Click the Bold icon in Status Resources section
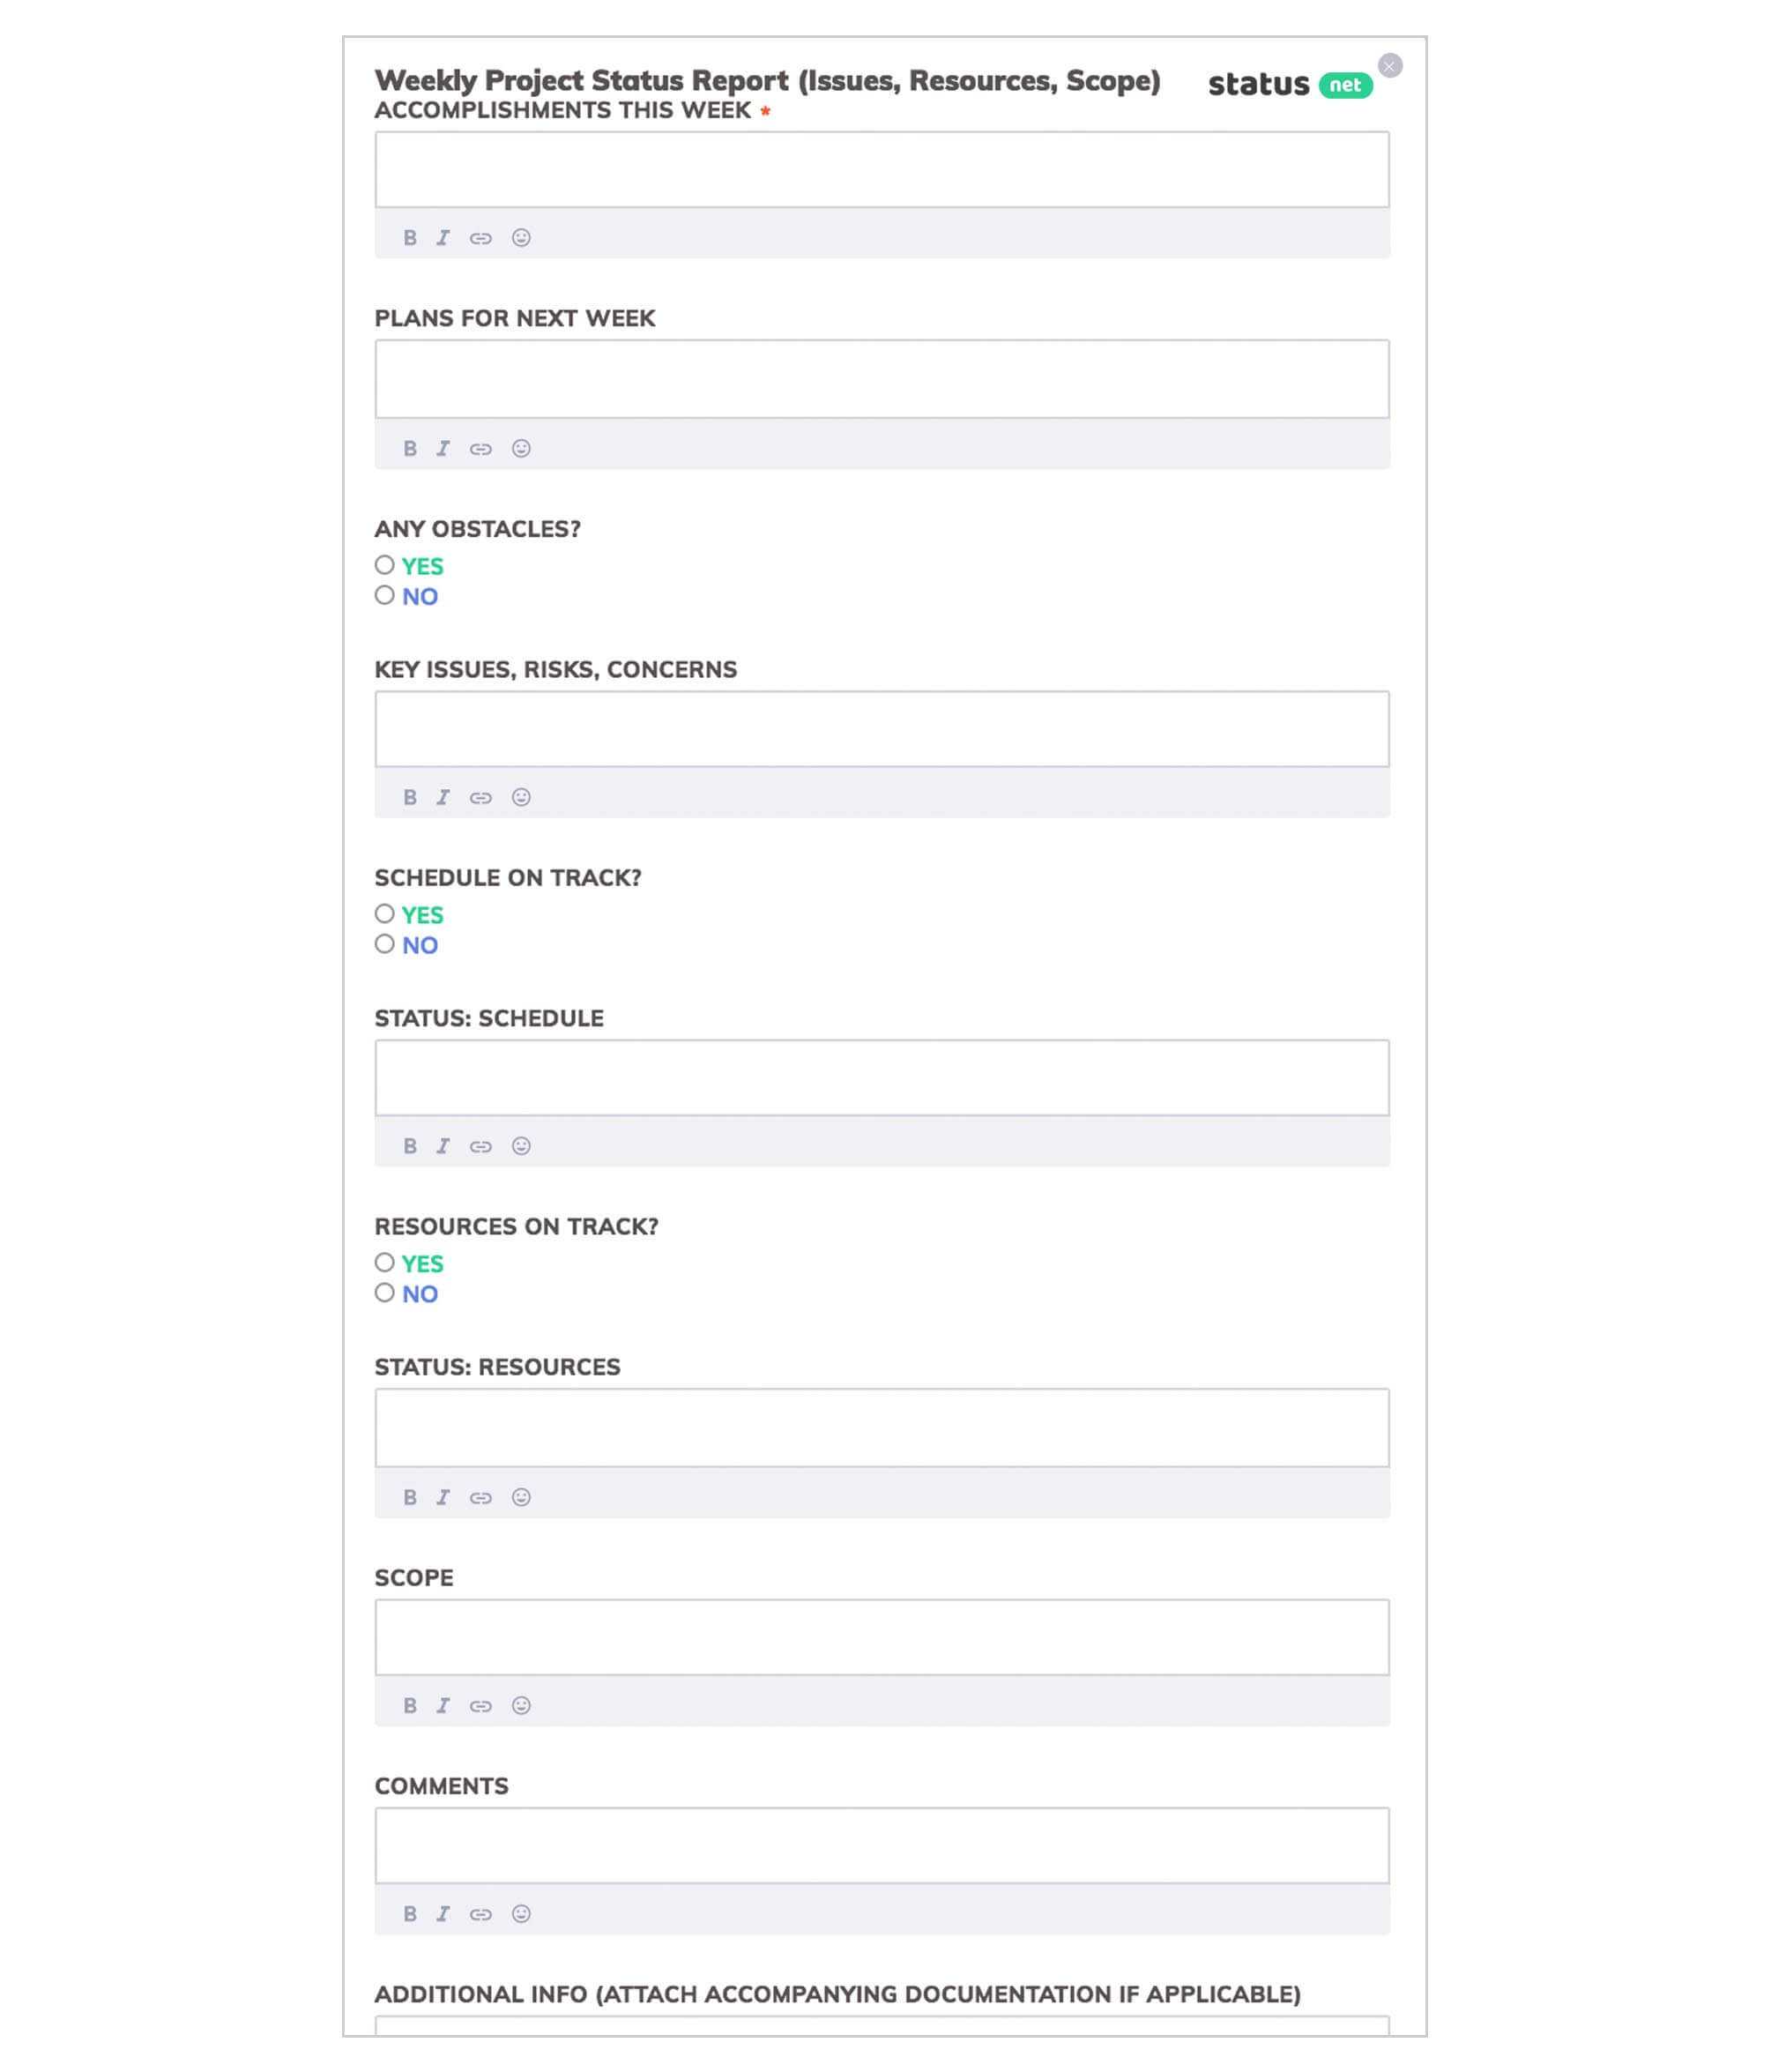This screenshot has width=1771, height=2072. (407, 1495)
